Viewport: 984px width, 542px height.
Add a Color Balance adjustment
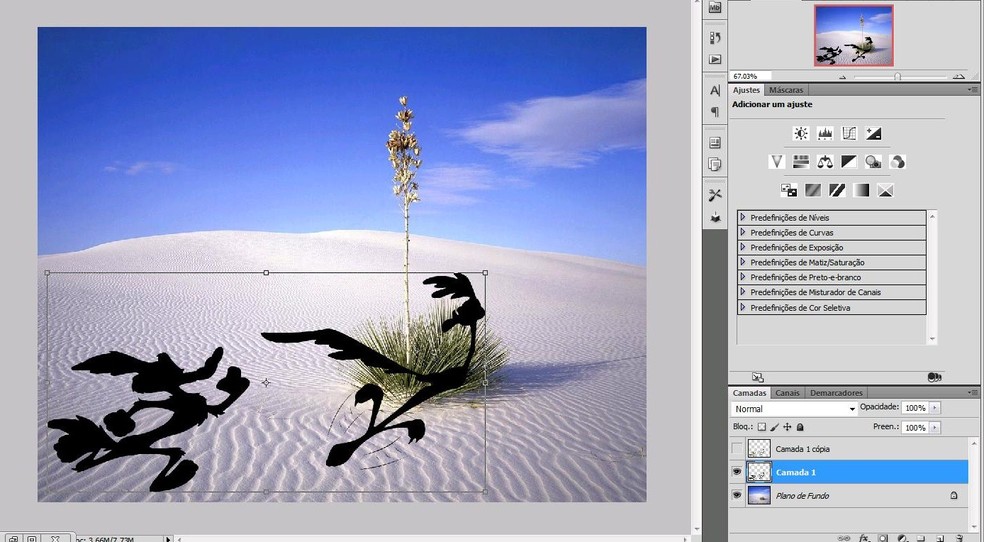pos(825,162)
